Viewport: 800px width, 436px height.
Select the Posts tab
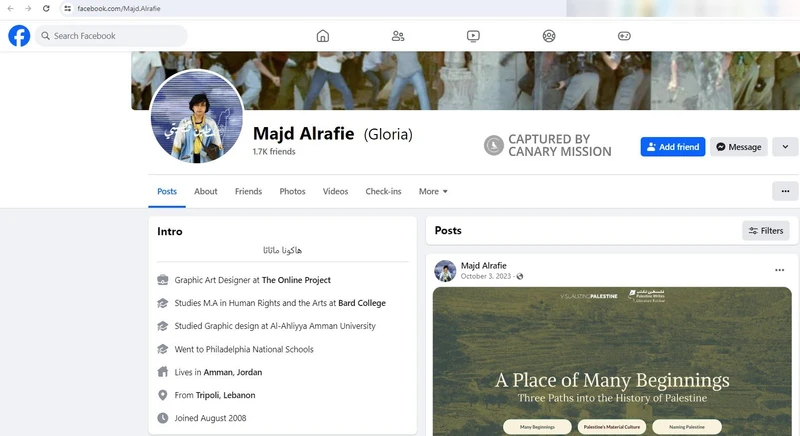[x=167, y=191]
